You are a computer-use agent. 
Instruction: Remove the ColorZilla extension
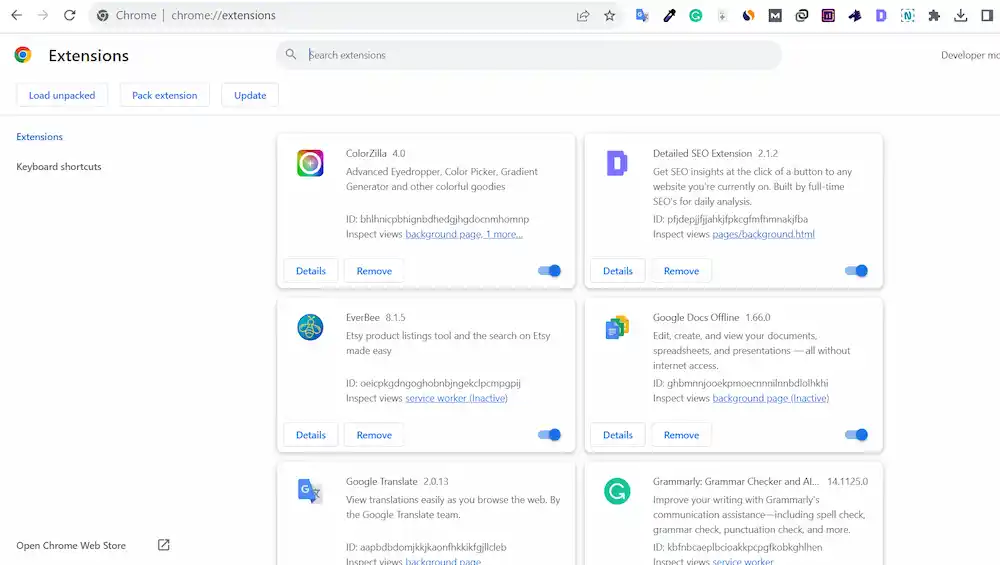pyautogui.click(x=374, y=271)
